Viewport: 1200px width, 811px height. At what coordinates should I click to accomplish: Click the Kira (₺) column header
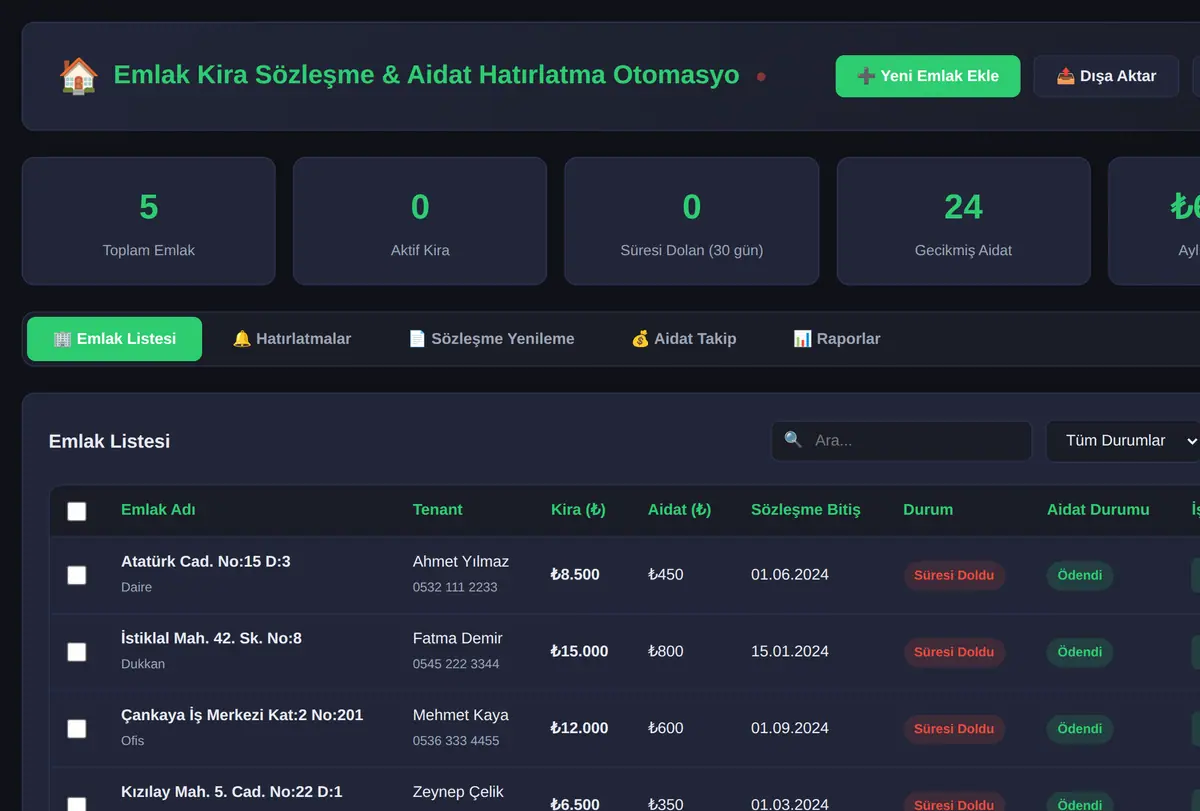pos(578,510)
